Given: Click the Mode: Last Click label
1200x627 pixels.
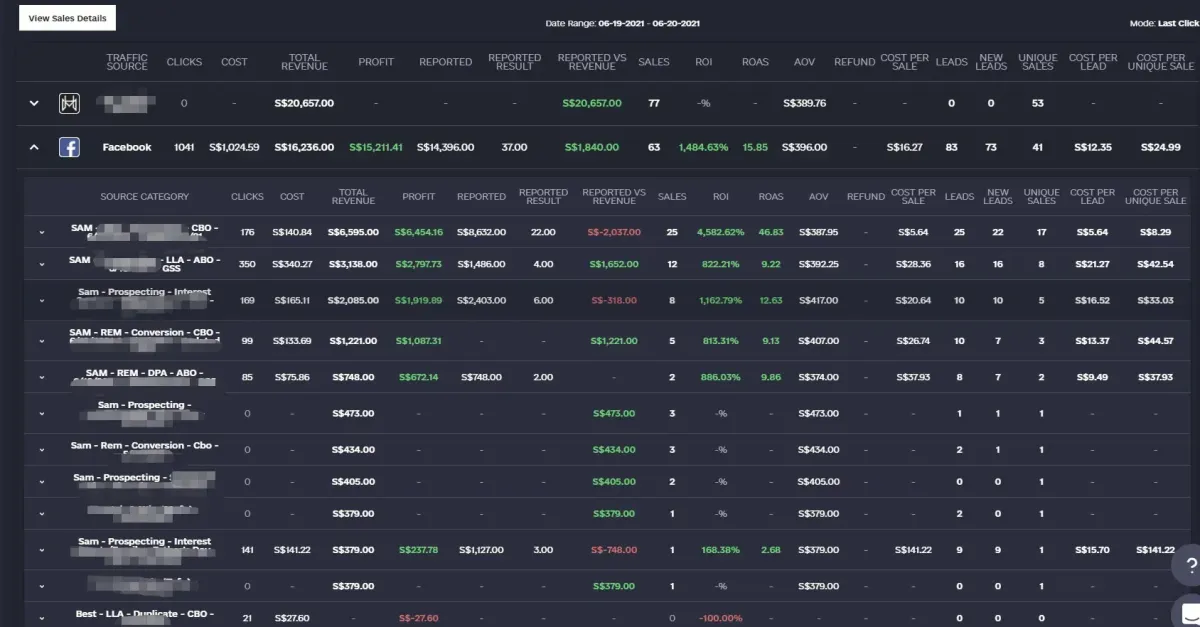Looking at the screenshot, I should coord(1164,22).
